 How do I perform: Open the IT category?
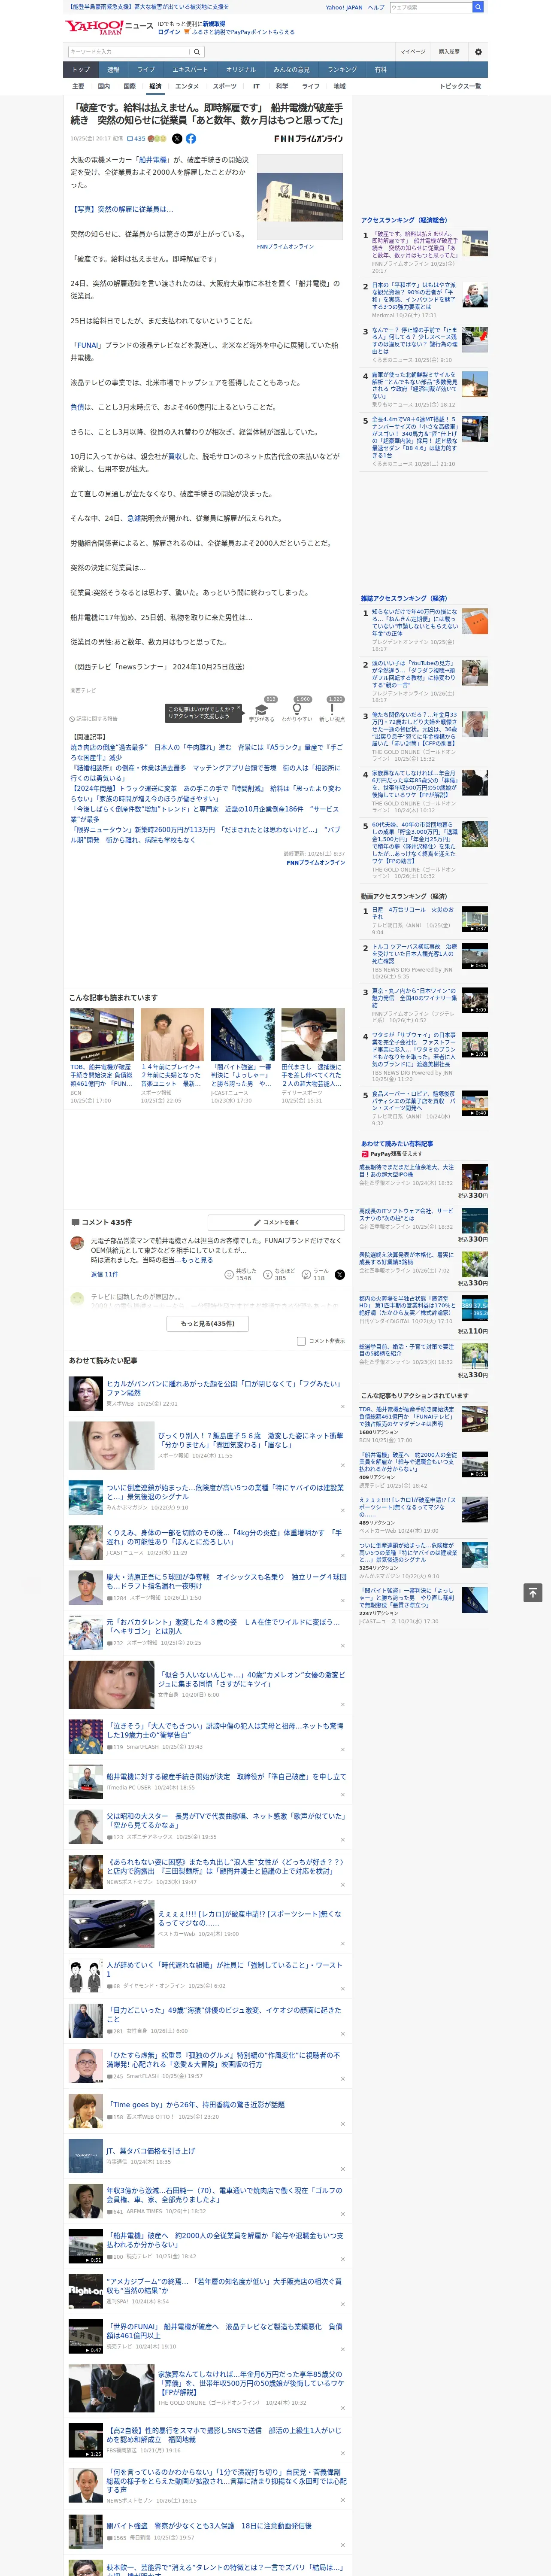pos(256,86)
